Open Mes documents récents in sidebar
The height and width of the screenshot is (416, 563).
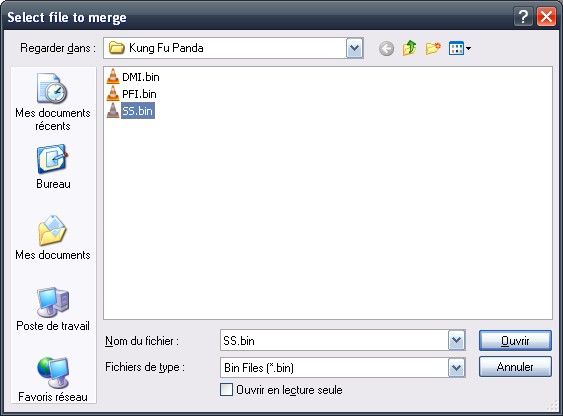(53, 102)
